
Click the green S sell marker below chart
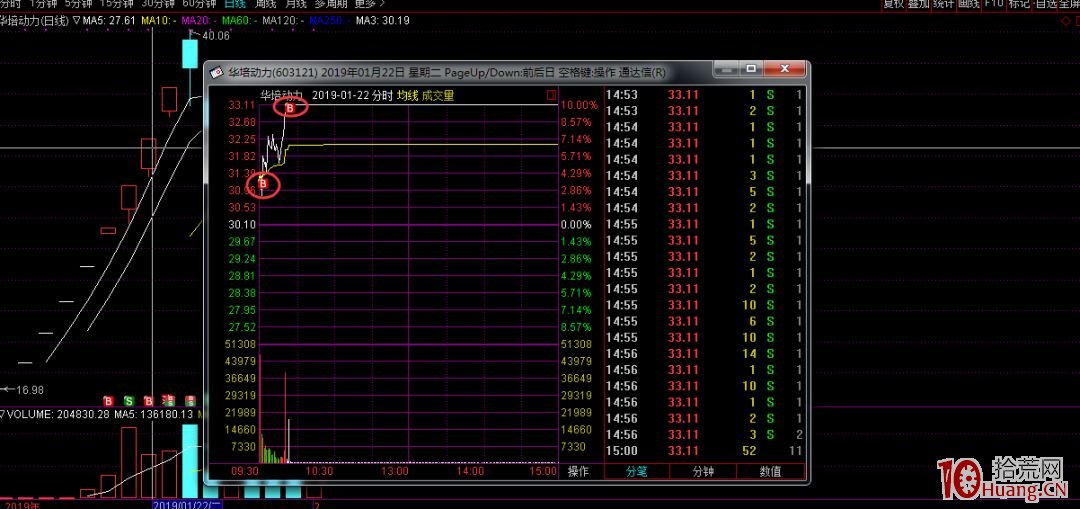click(x=130, y=401)
